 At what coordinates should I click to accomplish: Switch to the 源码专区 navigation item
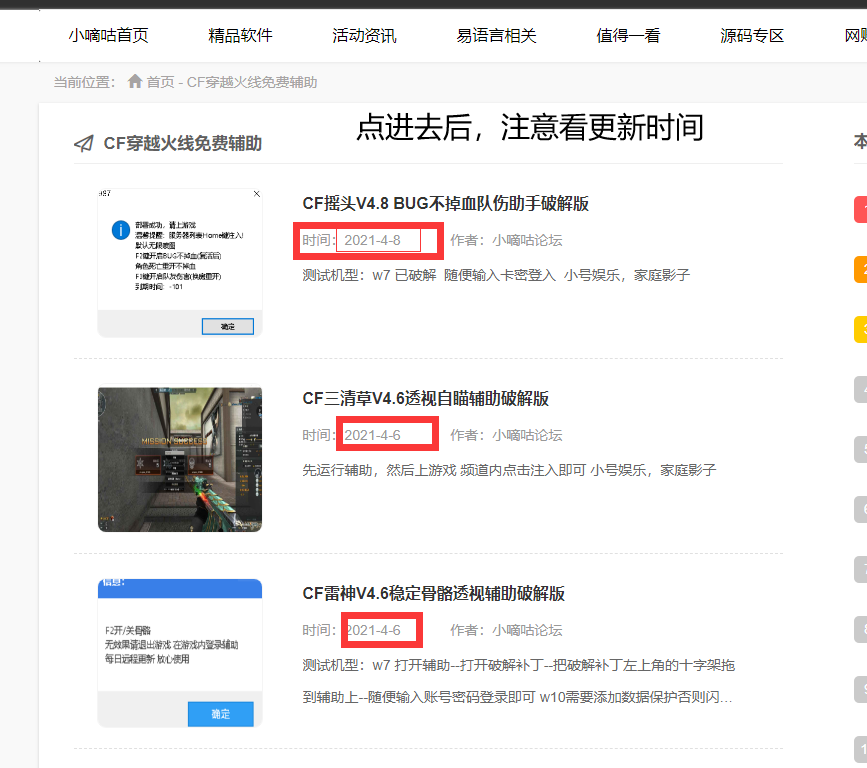[x=752, y=36]
